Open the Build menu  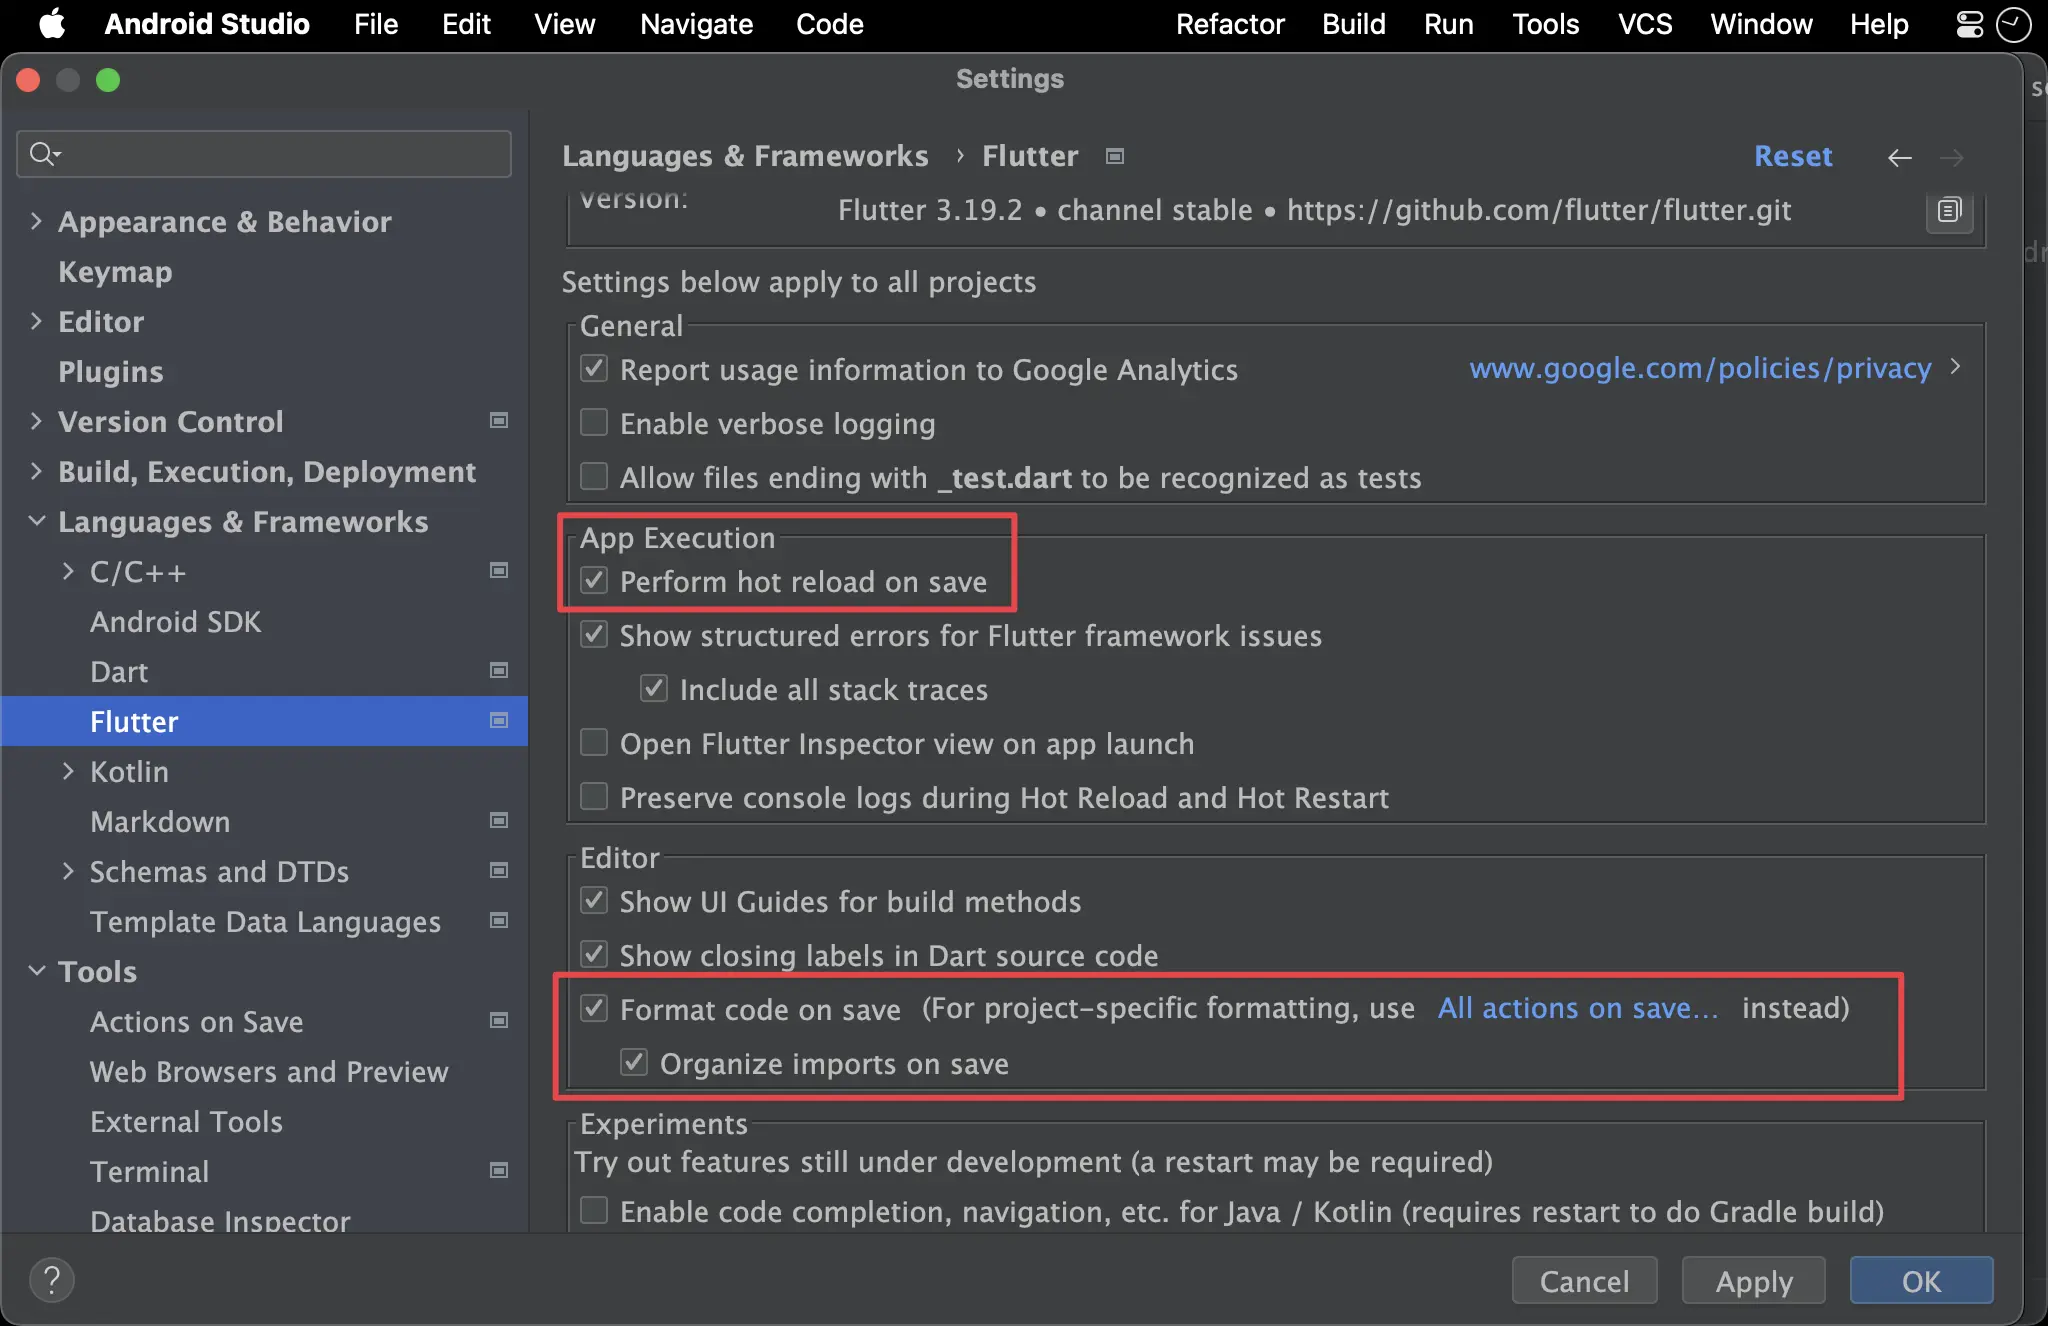click(x=1354, y=24)
